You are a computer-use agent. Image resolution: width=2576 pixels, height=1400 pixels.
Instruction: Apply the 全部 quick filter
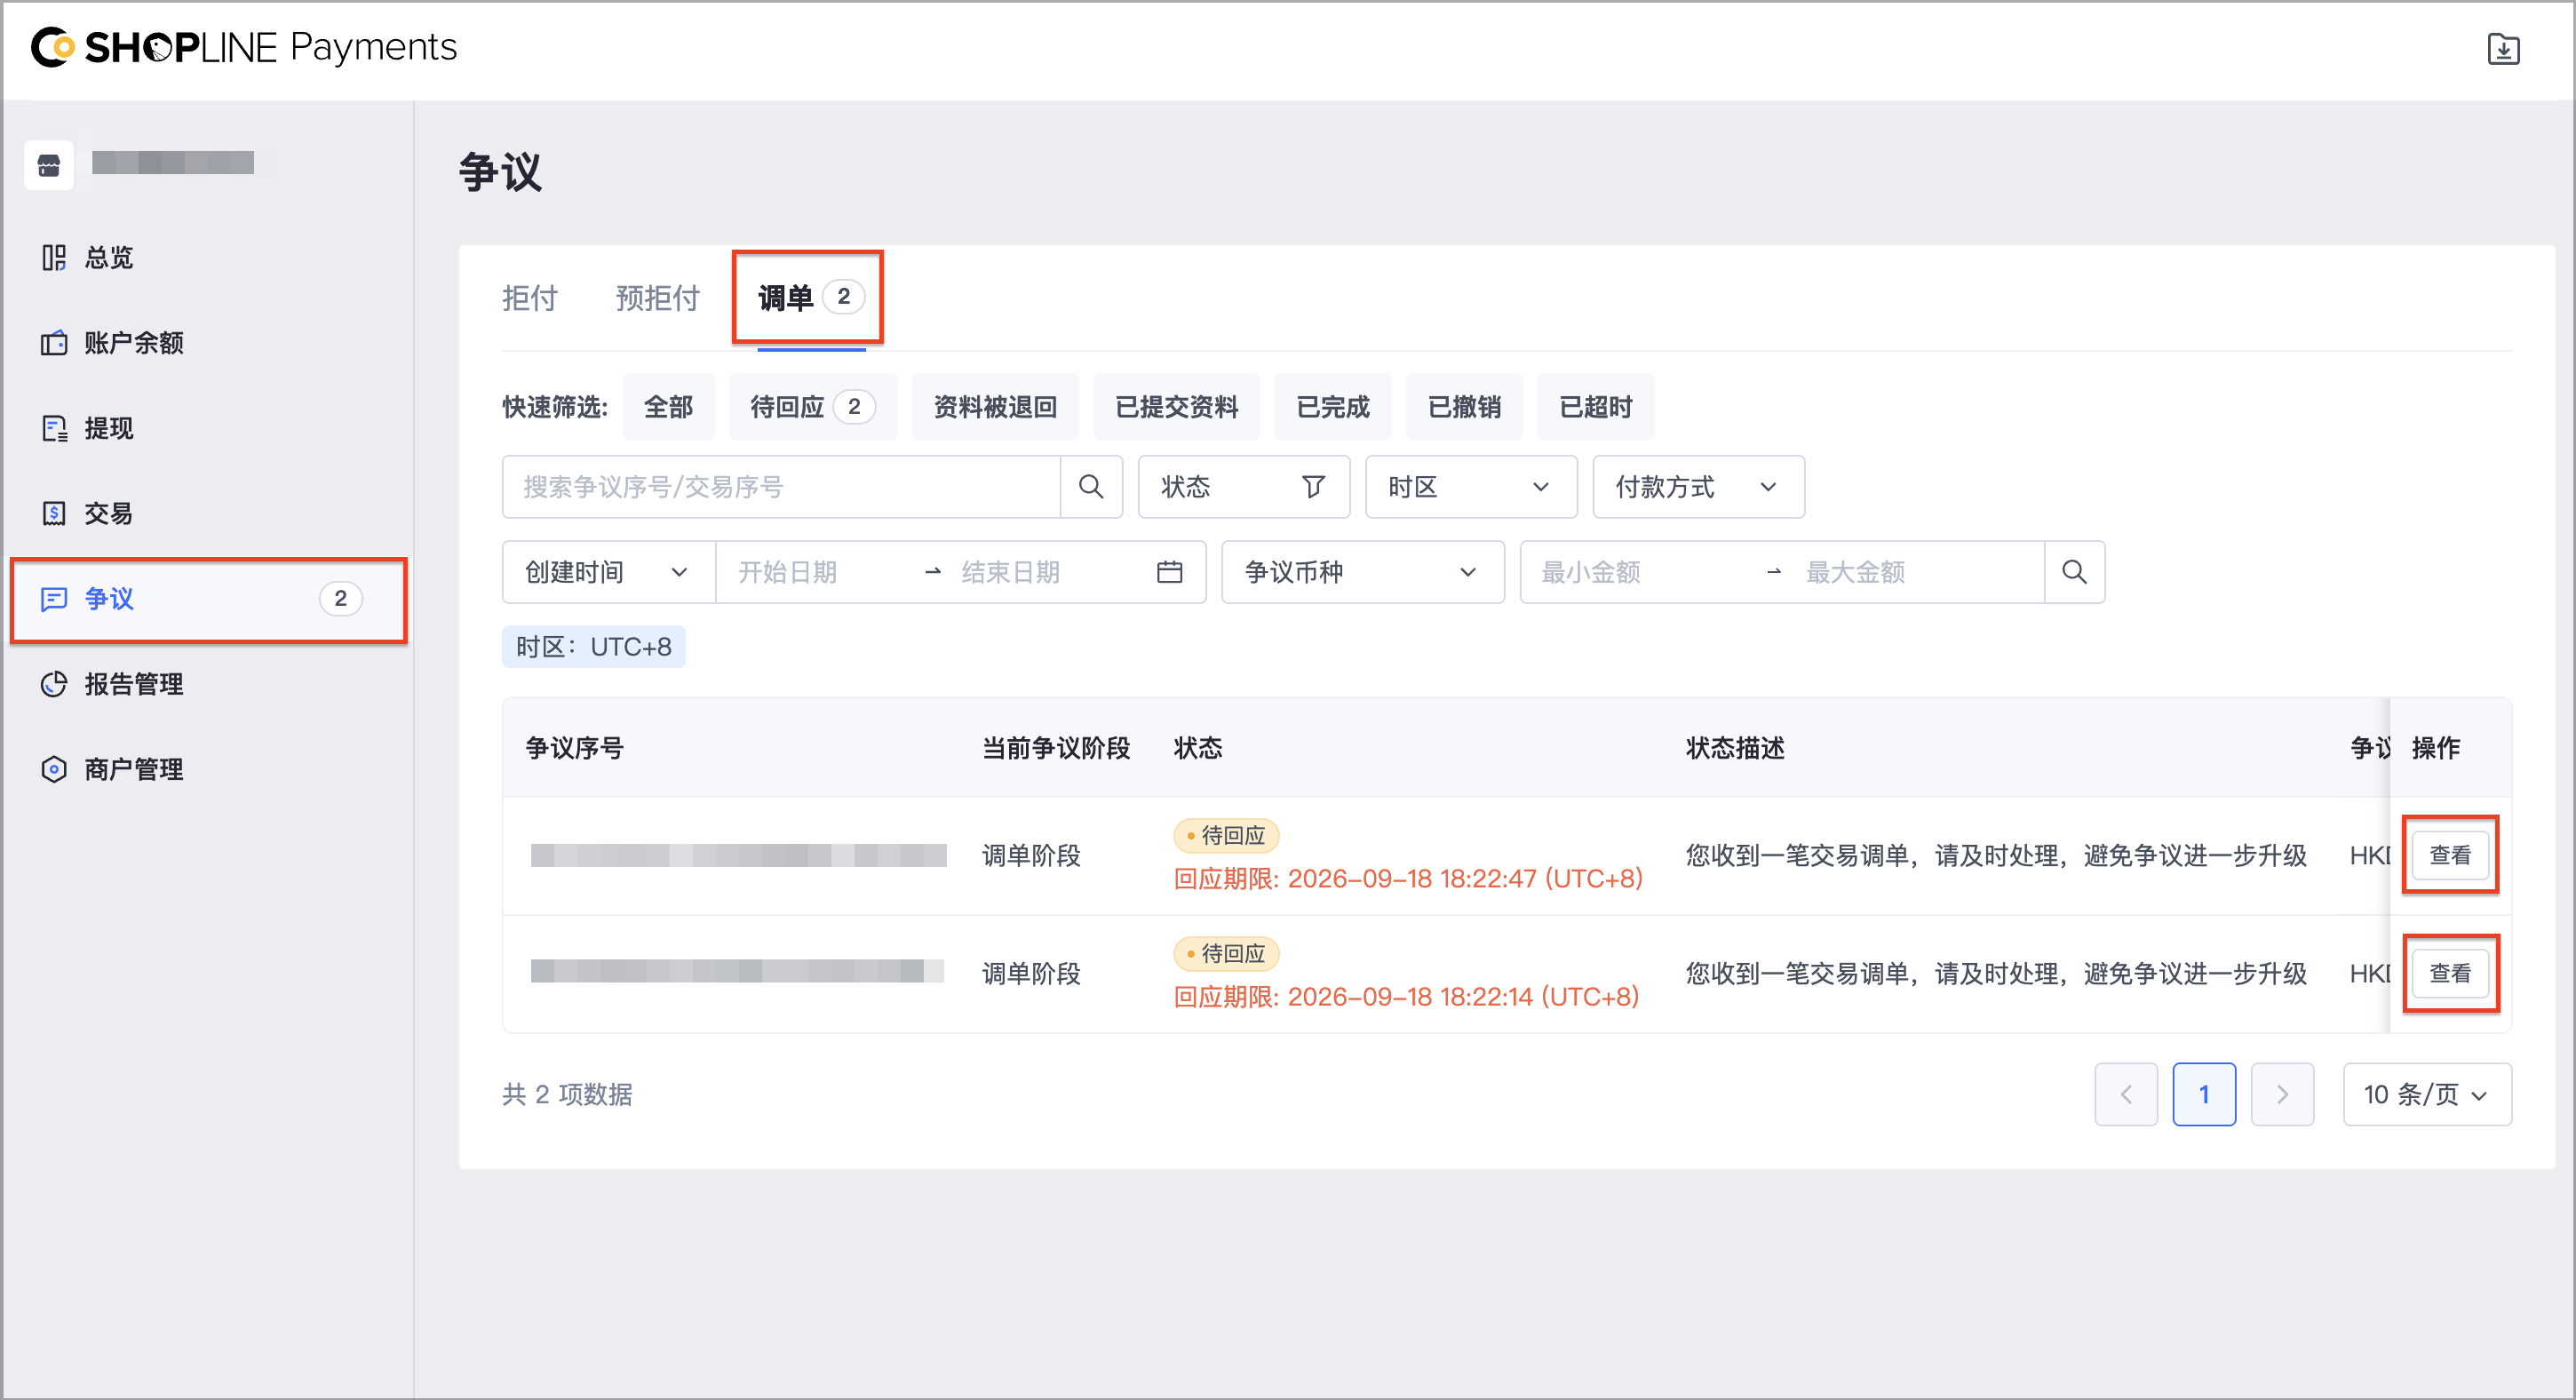click(668, 407)
